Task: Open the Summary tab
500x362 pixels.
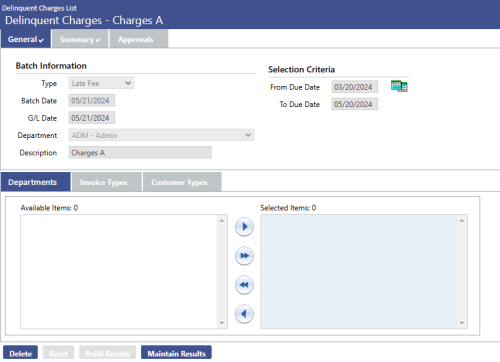Action: point(80,39)
